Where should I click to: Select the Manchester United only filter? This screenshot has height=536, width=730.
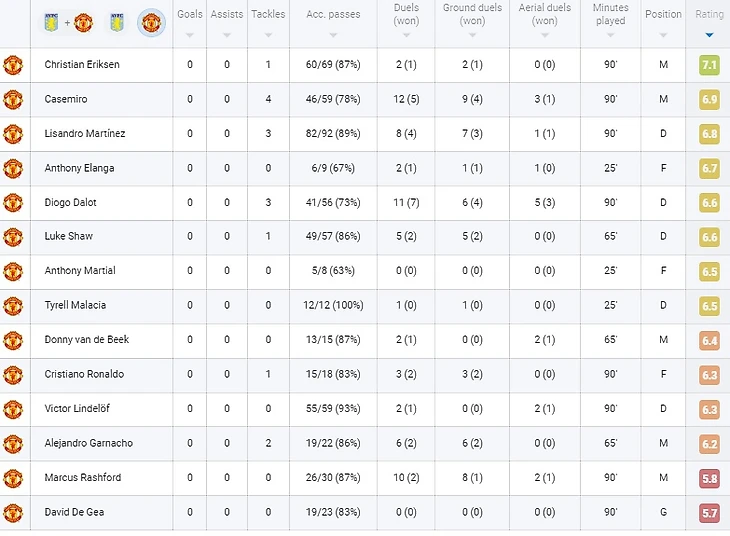click(x=151, y=22)
